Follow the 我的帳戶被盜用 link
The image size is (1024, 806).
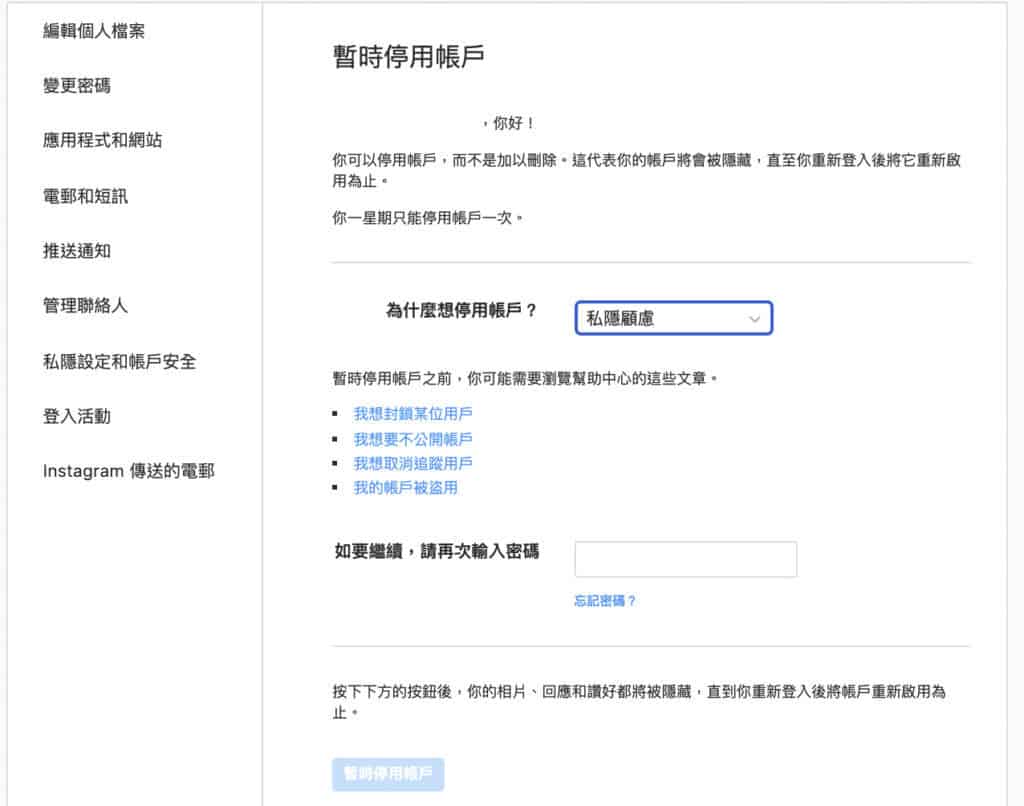tap(405, 488)
